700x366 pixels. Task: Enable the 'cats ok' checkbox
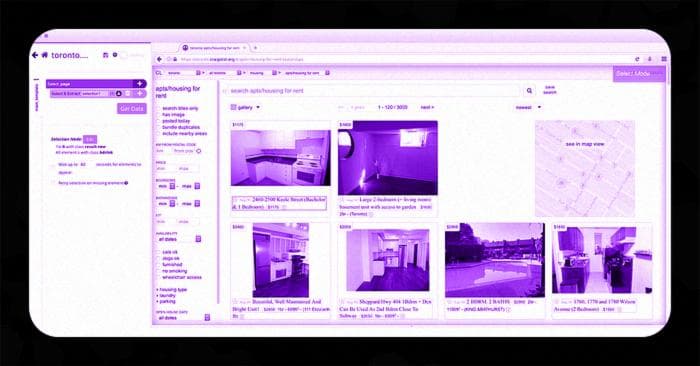[x=158, y=252]
